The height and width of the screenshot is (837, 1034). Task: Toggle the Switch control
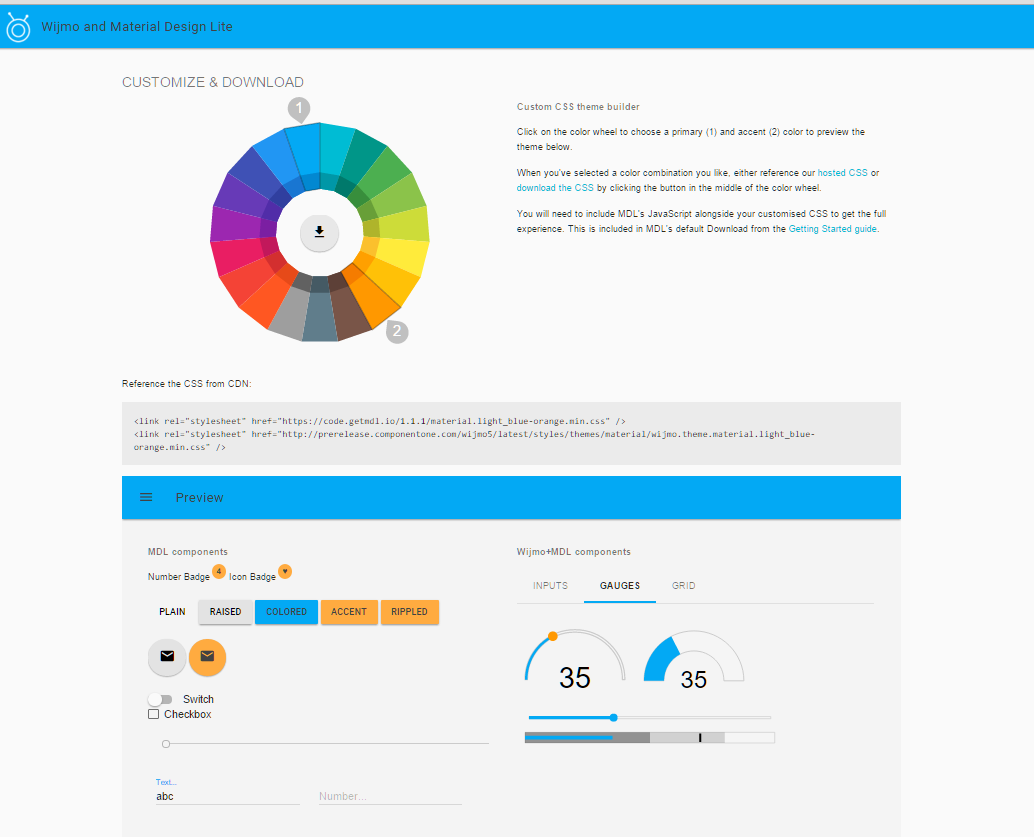coord(160,699)
